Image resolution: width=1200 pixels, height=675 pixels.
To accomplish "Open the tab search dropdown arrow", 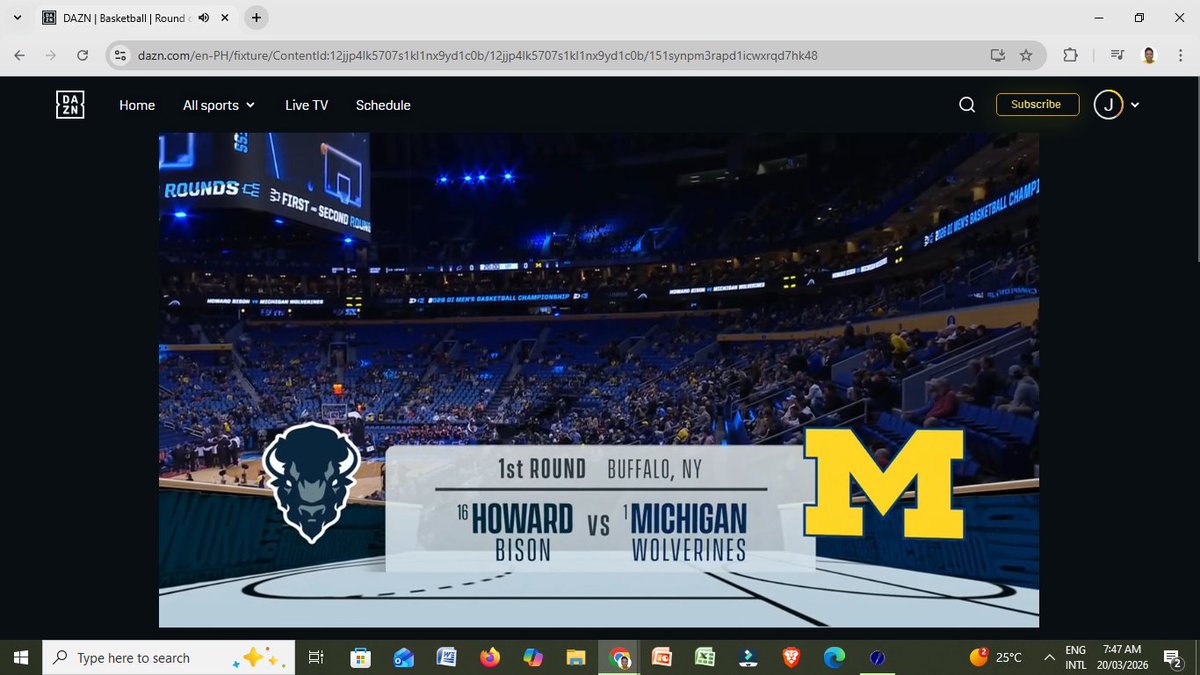I will [17, 17].
